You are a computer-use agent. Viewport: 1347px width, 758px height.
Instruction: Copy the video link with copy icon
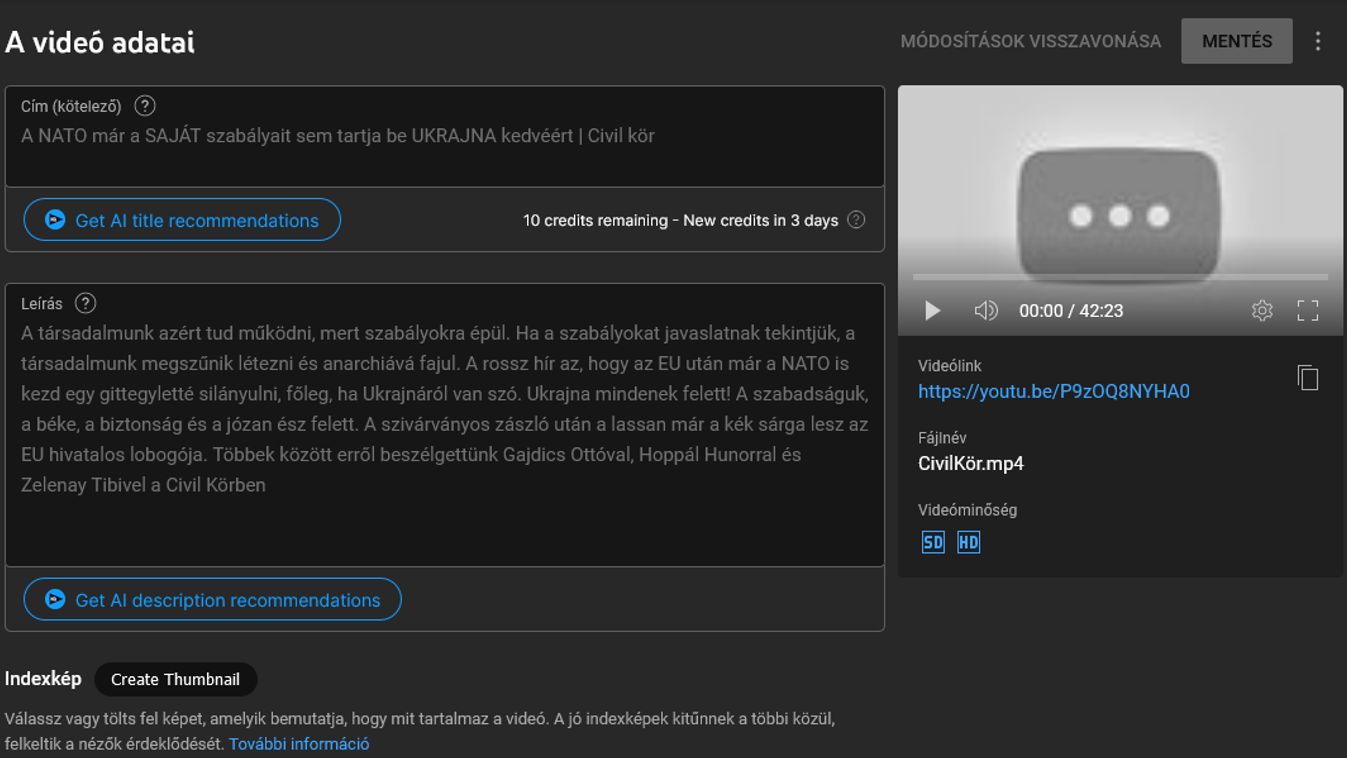1307,377
